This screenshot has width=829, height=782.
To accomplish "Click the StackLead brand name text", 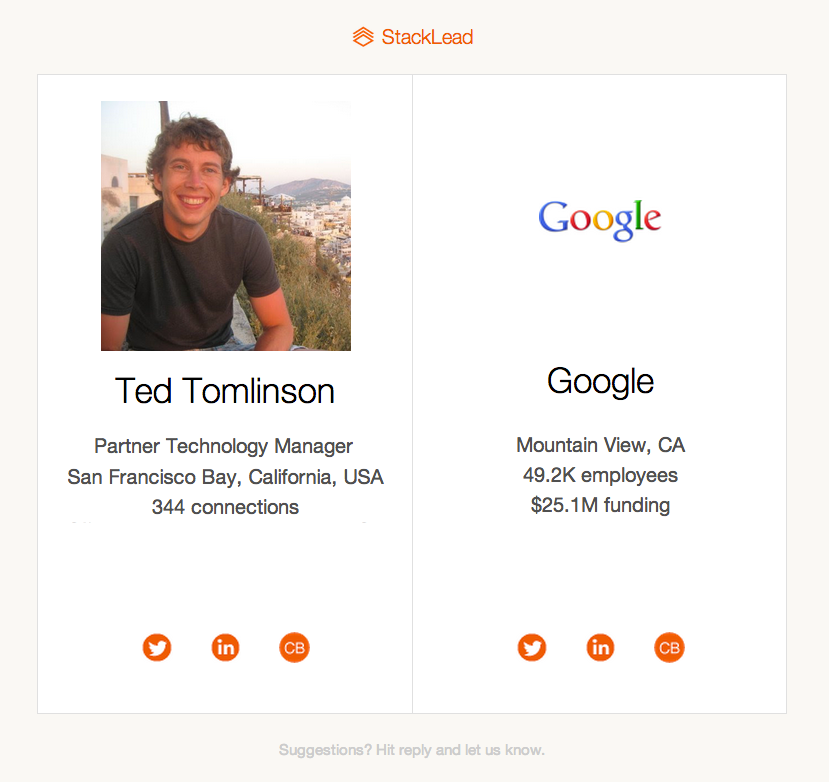I will [427, 37].
